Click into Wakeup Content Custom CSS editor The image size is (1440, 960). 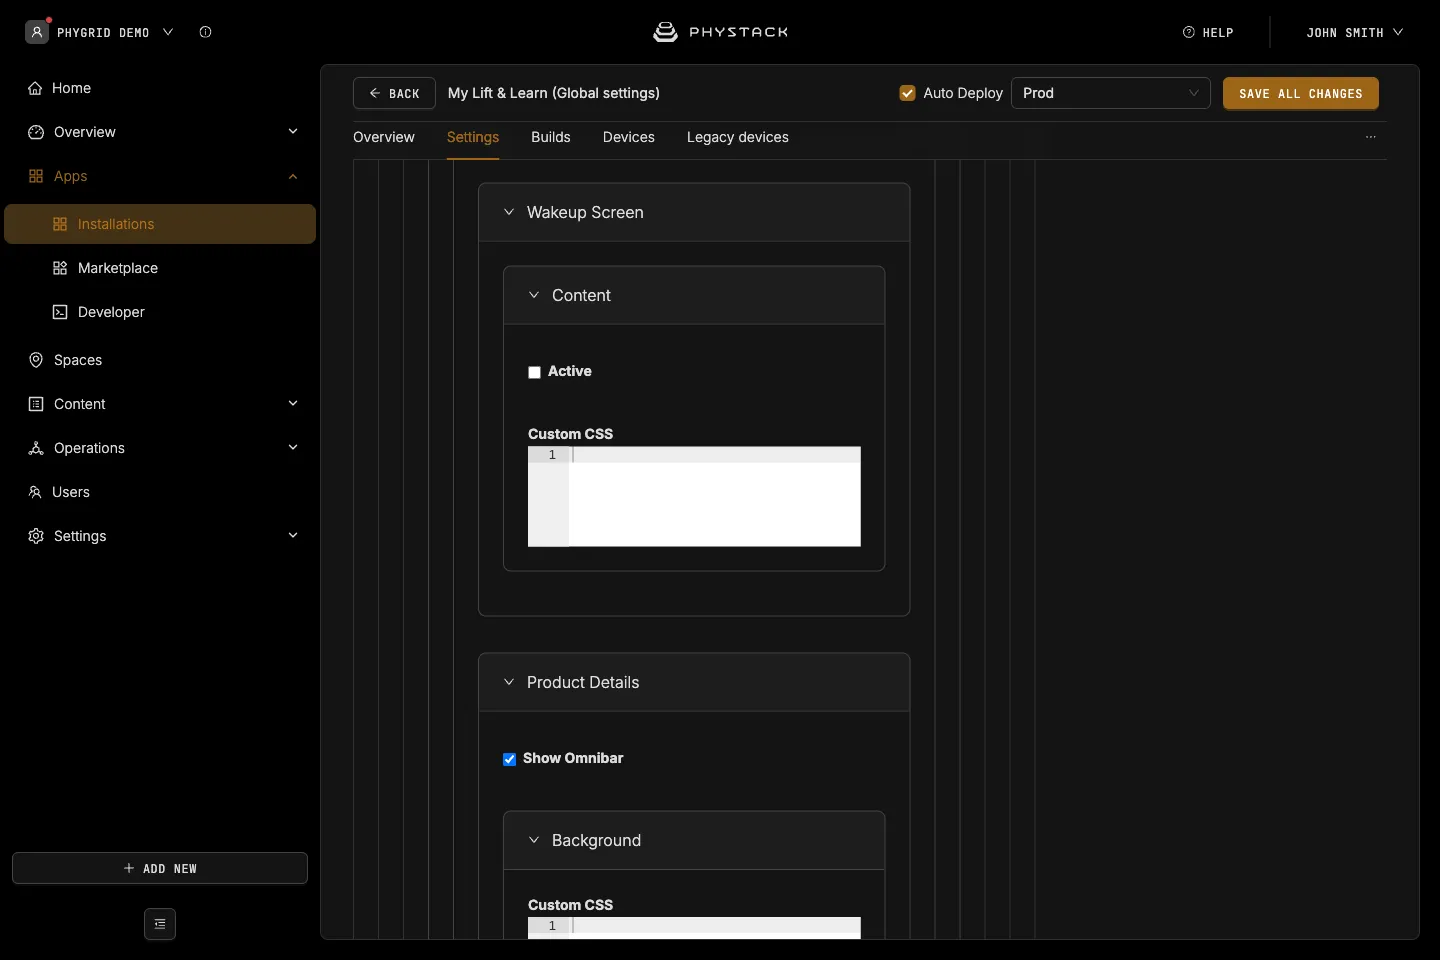click(694, 496)
